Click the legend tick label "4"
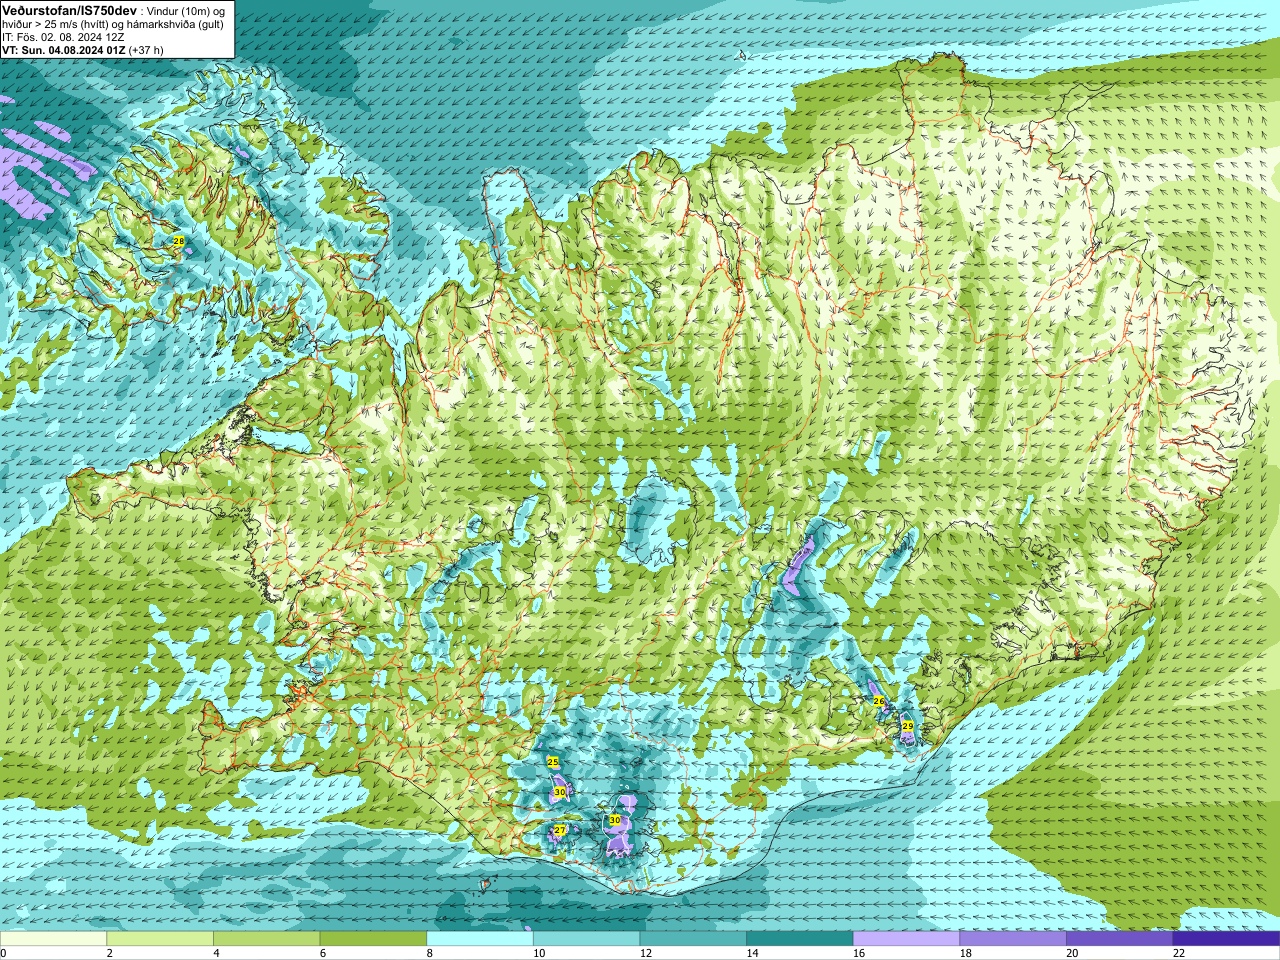The width and height of the screenshot is (1280, 960). tap(216, 953)
